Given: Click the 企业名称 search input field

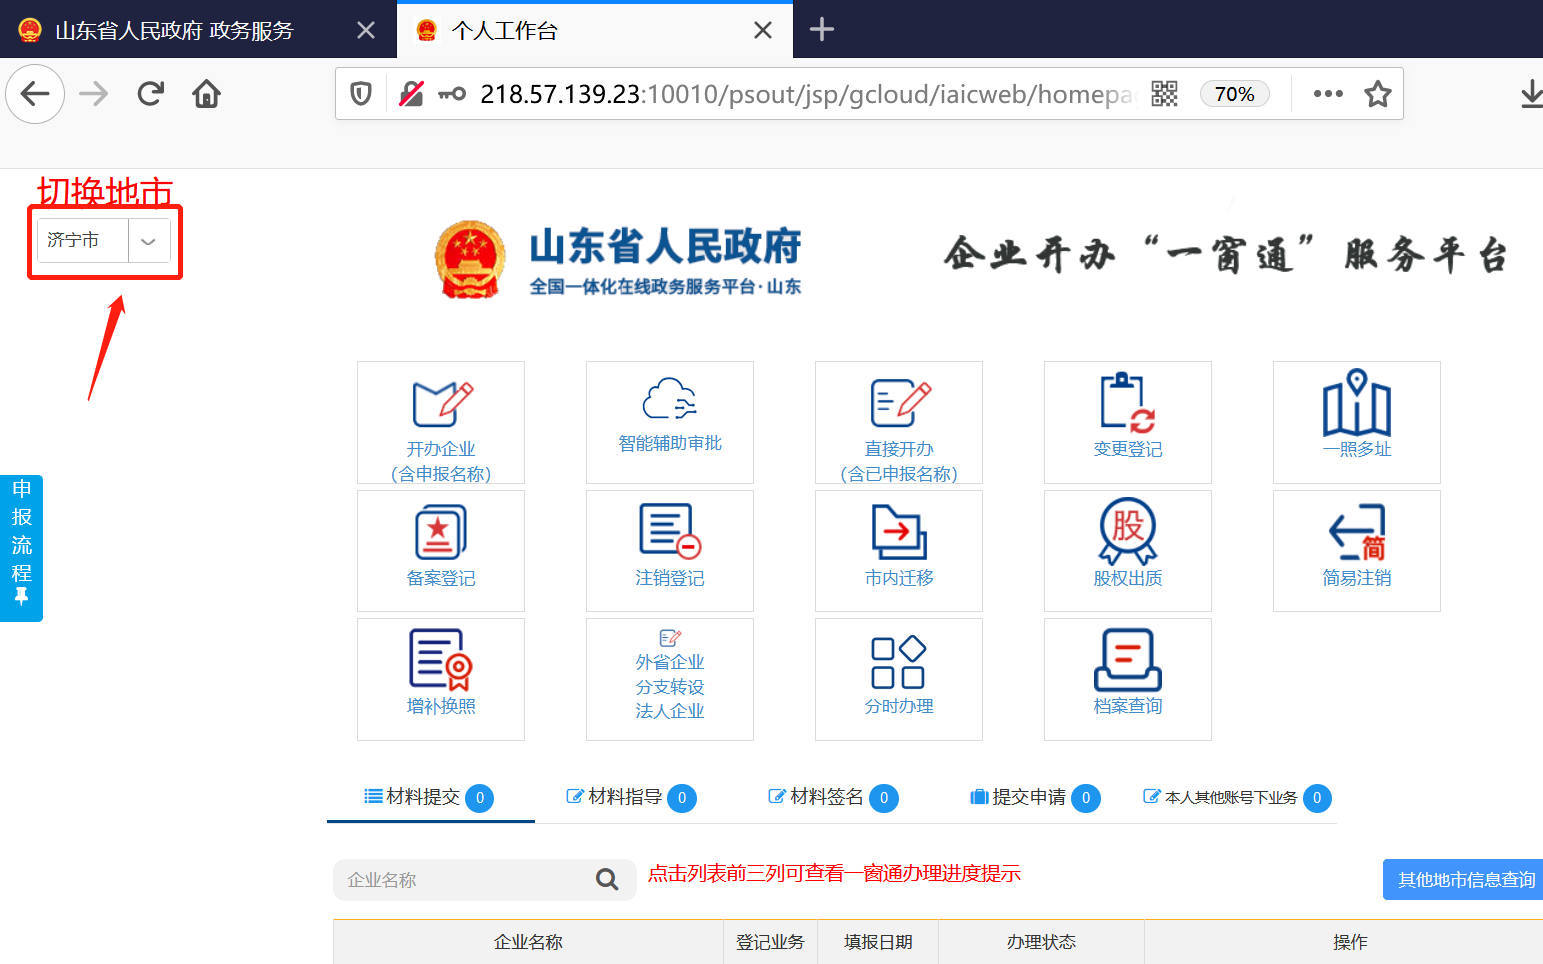Looking at the screenshot, I should point(463,880).
